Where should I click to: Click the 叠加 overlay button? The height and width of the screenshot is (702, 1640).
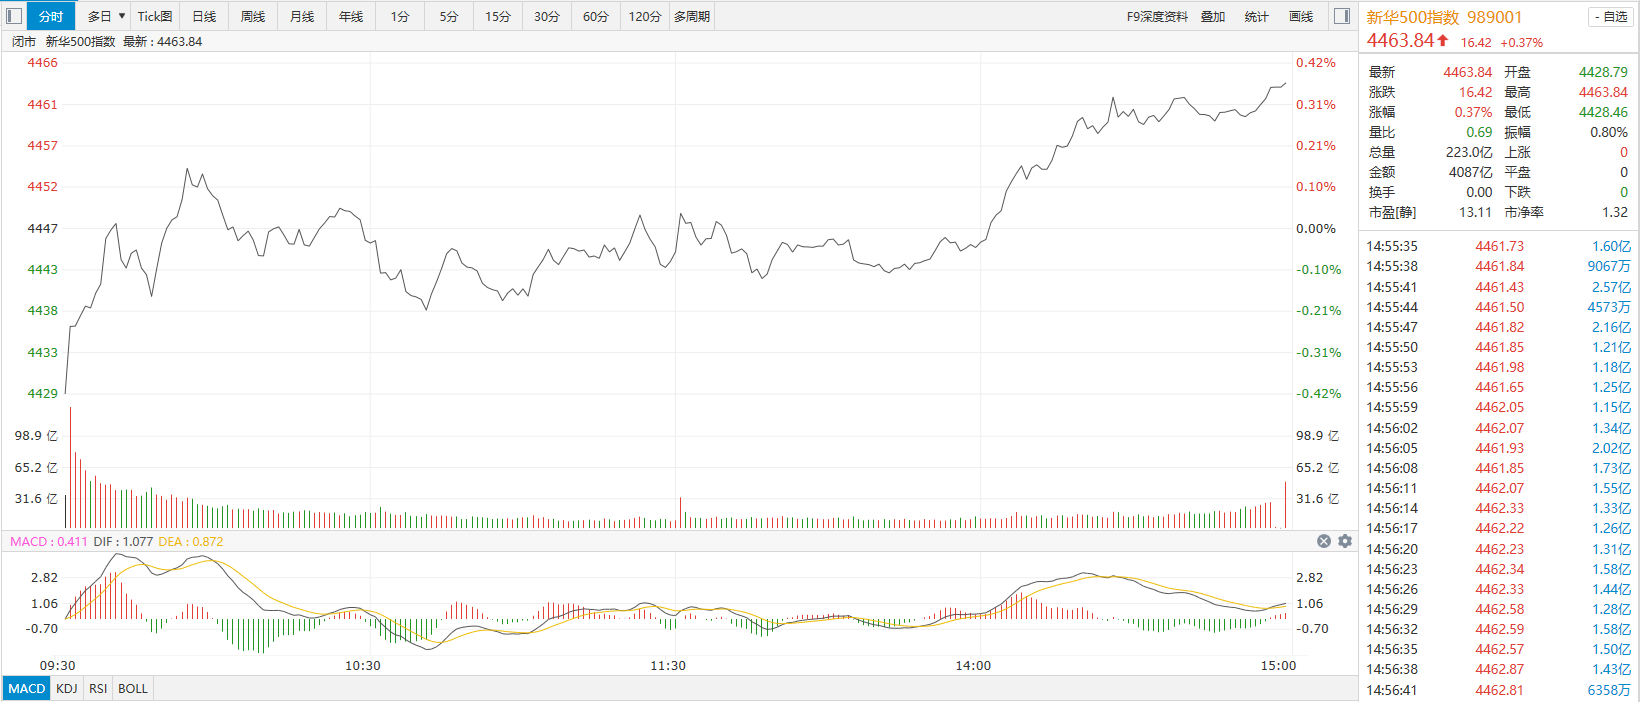[x=1213, y=16]
